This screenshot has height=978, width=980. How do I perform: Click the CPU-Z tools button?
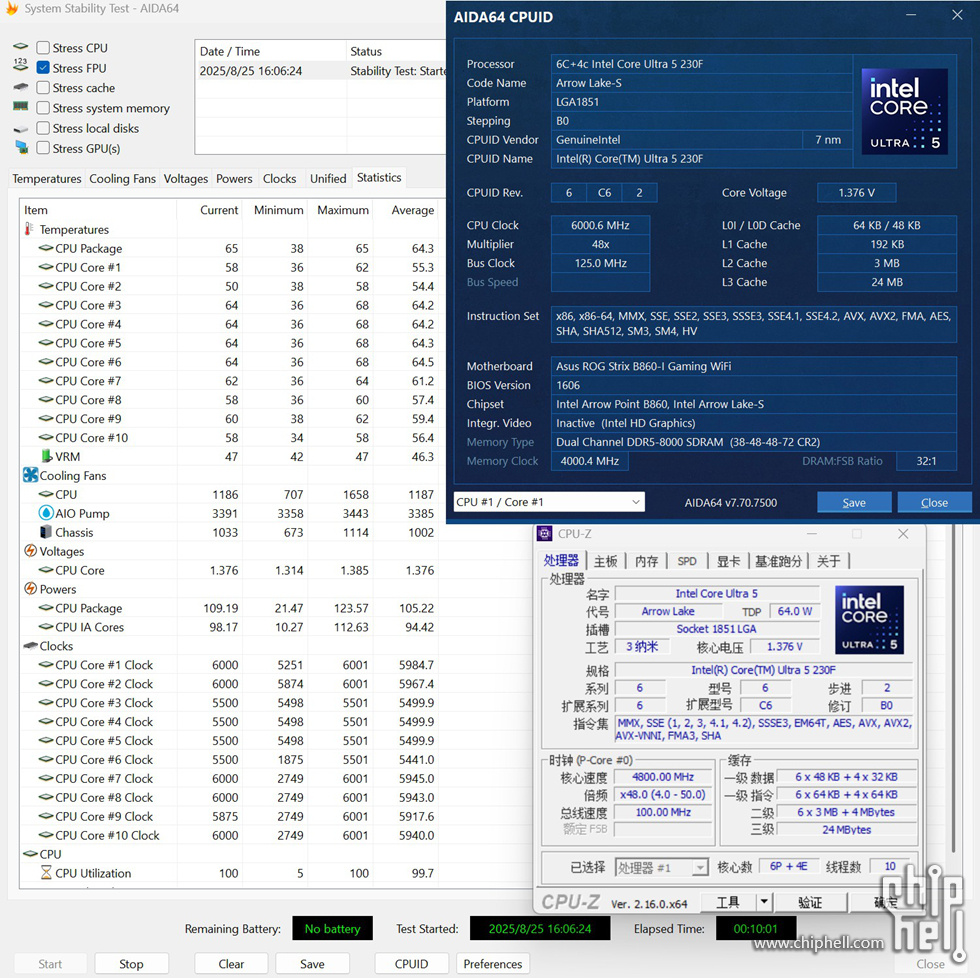tap(728, 902)
